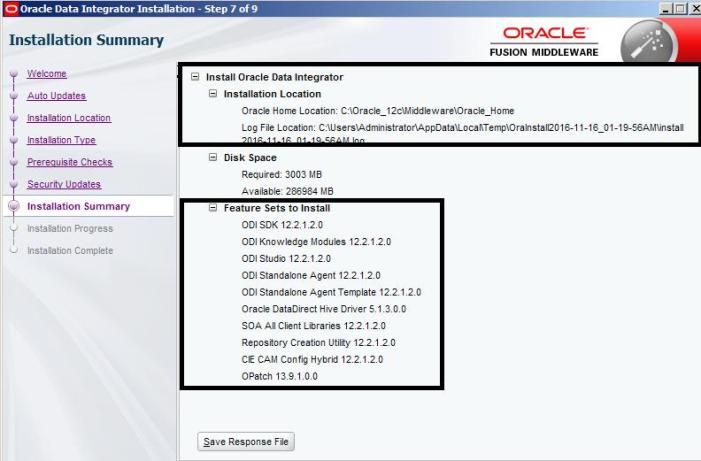Select ODI Studio 12.2.1.2.0 row

click(286, 258)
